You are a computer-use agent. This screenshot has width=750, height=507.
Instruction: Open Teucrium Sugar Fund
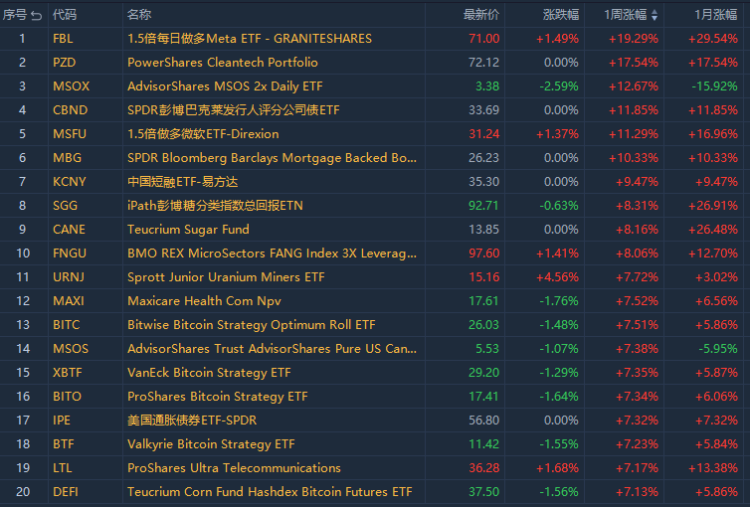coord(188,230)
